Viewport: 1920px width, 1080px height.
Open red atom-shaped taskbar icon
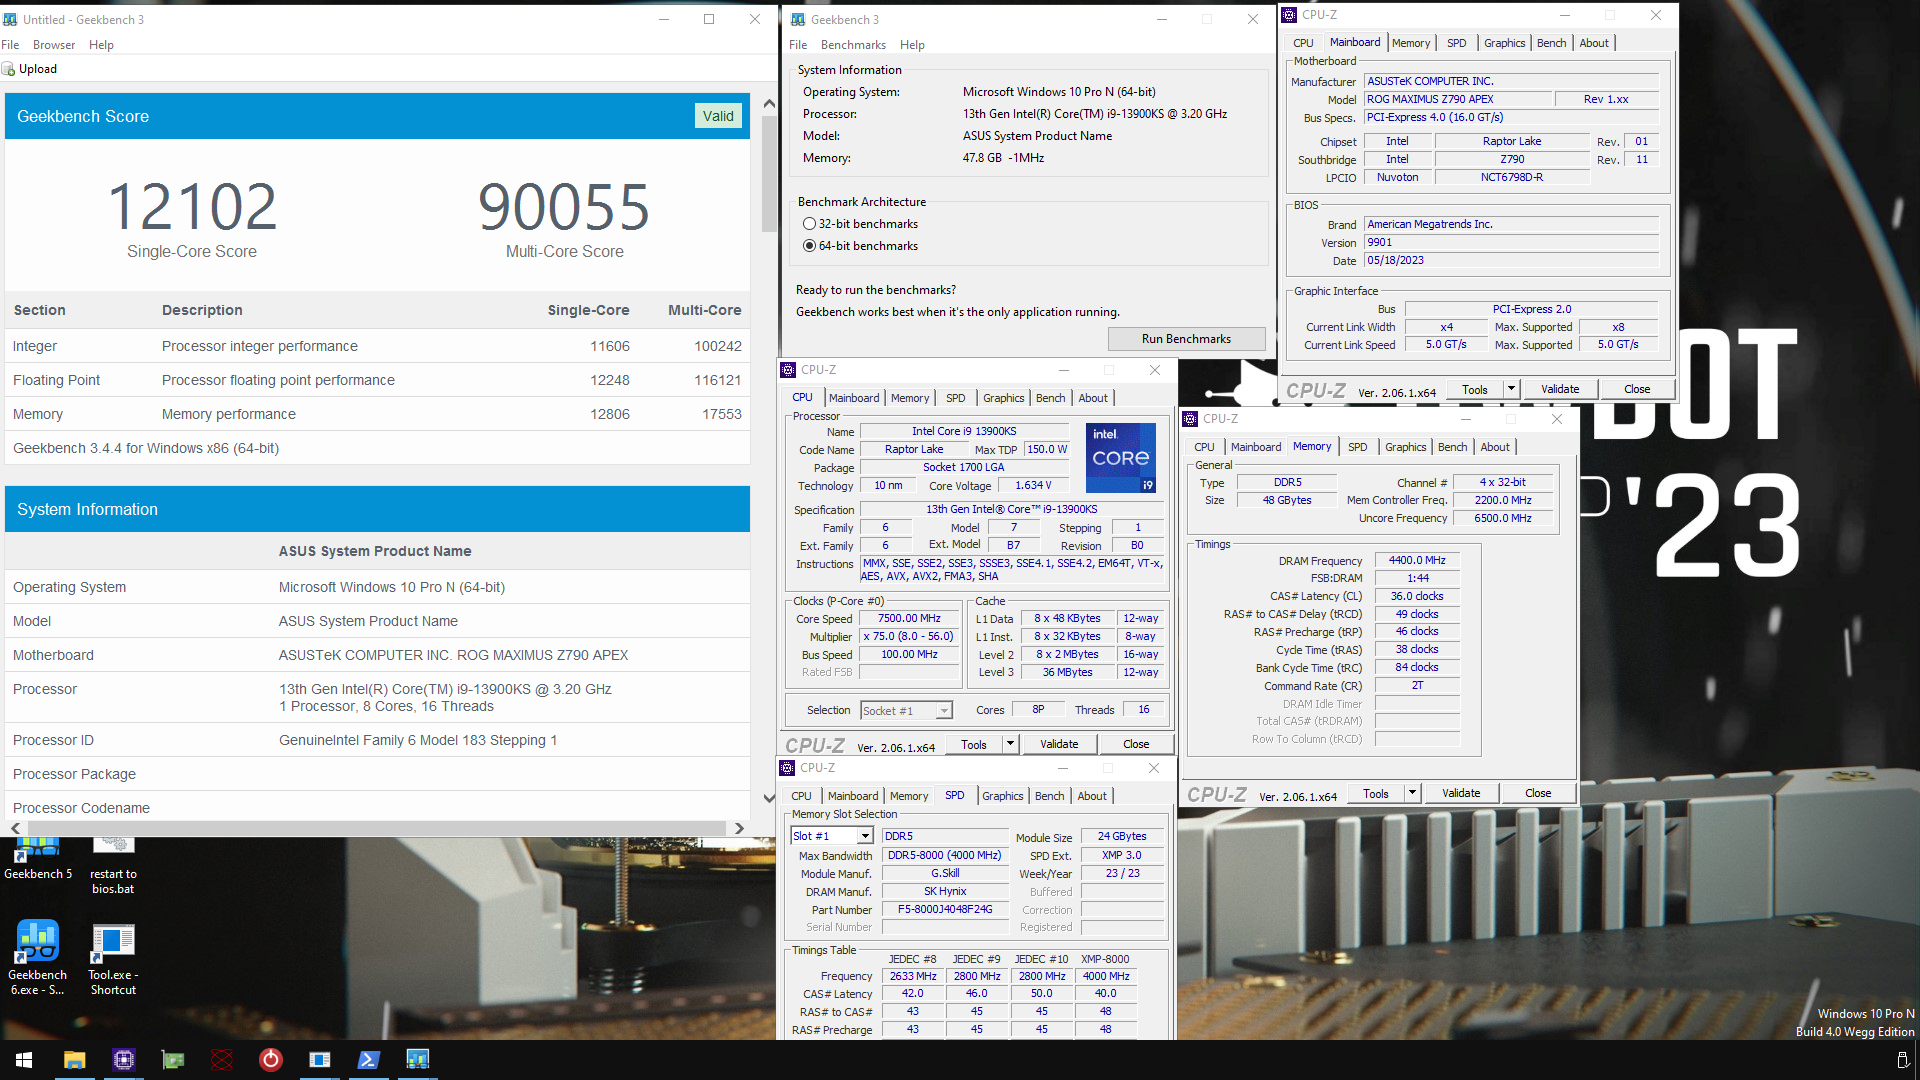pyautogui.click(x=222, y=1060)
